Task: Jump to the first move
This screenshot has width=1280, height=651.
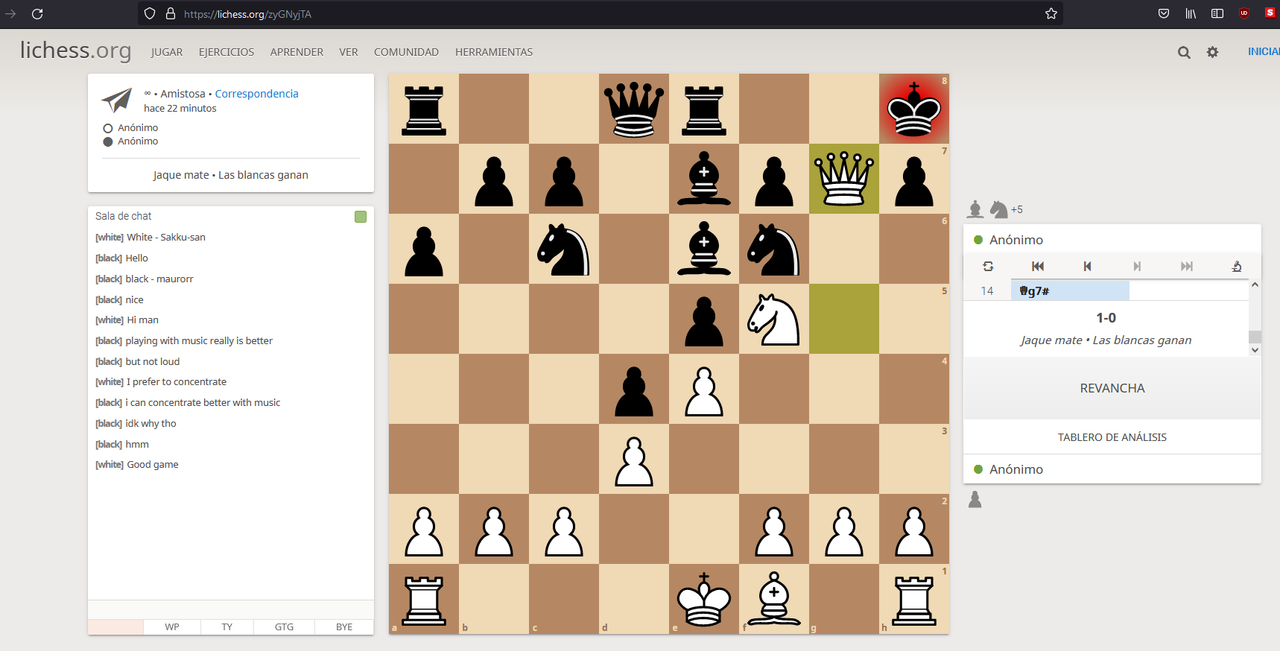Action: pyautogui.click(x=1037, y=266)
